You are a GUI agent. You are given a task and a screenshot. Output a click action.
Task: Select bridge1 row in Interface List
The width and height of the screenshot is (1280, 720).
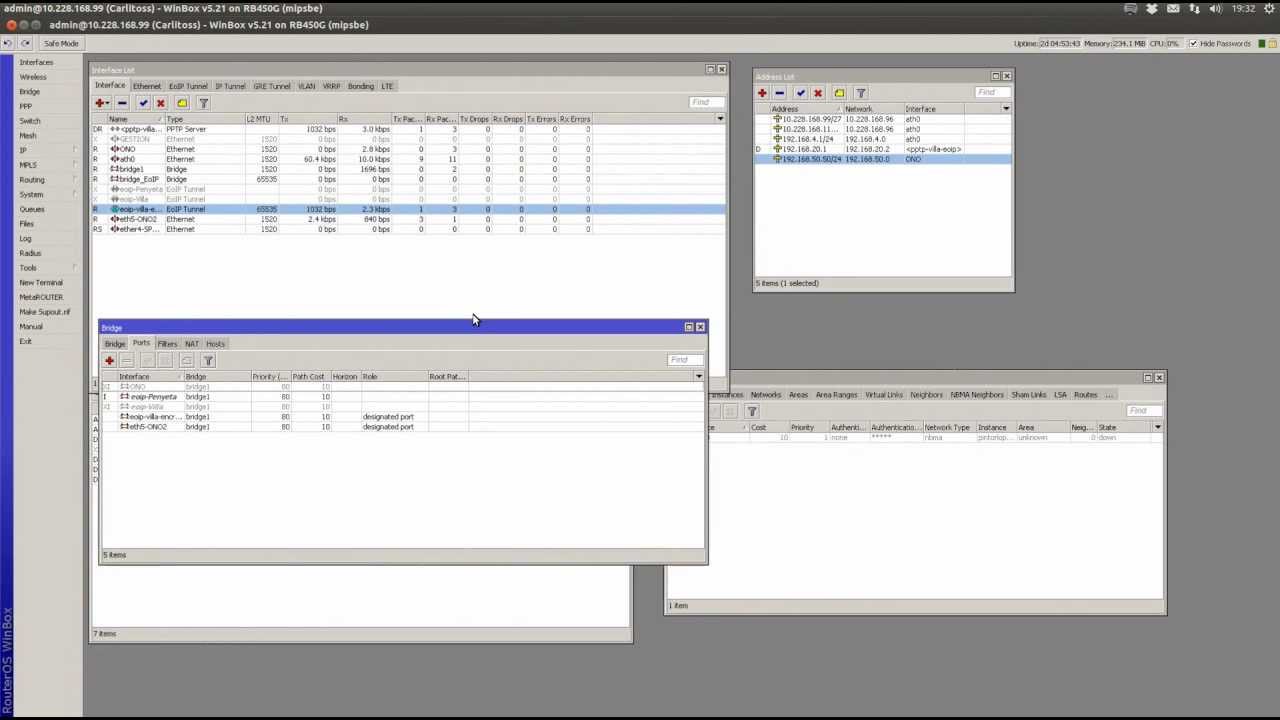pos(408,169)
